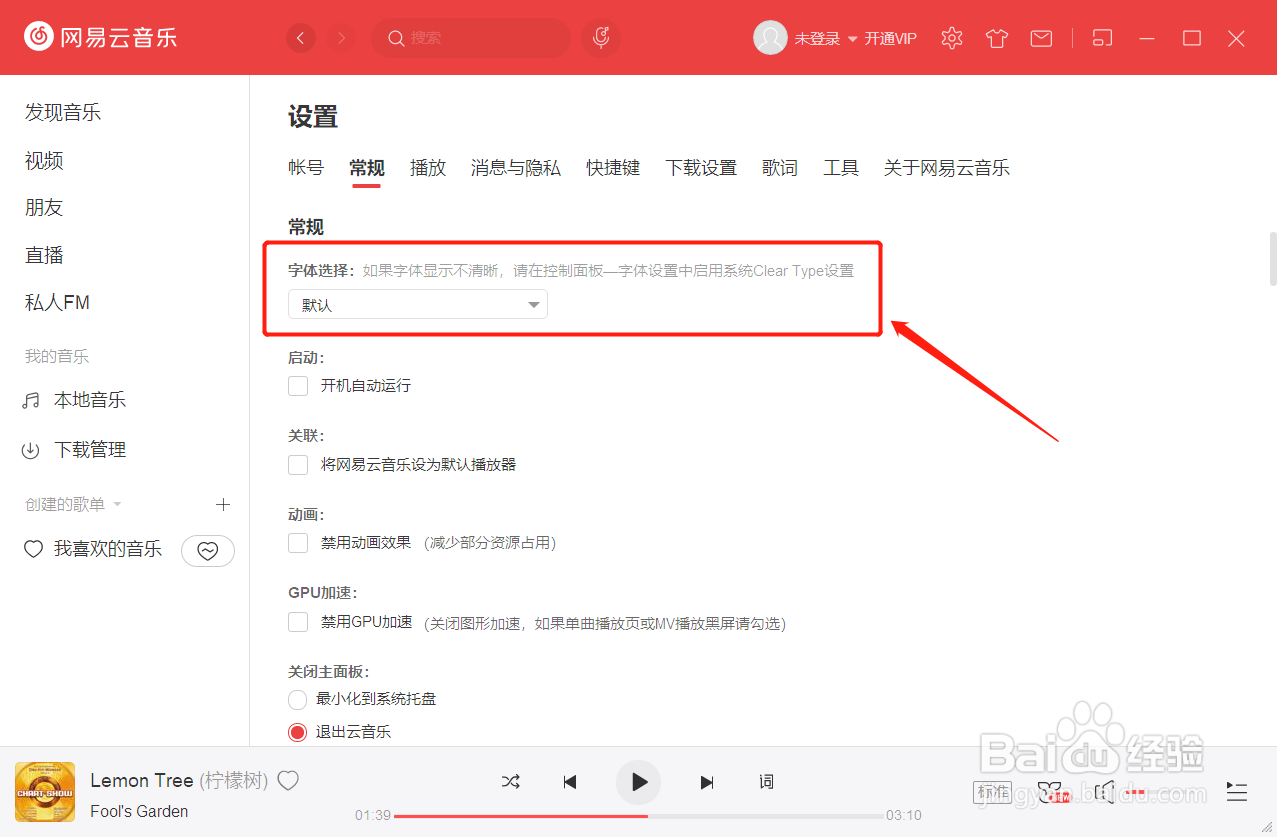This screenshot has height=837, width=1277.
Task: Open 视频 in sidebar
Action: coord(44,160)
